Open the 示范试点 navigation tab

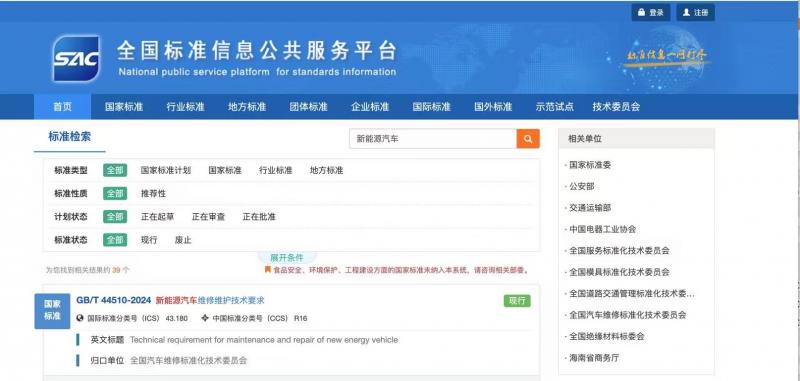click(555, 107)
